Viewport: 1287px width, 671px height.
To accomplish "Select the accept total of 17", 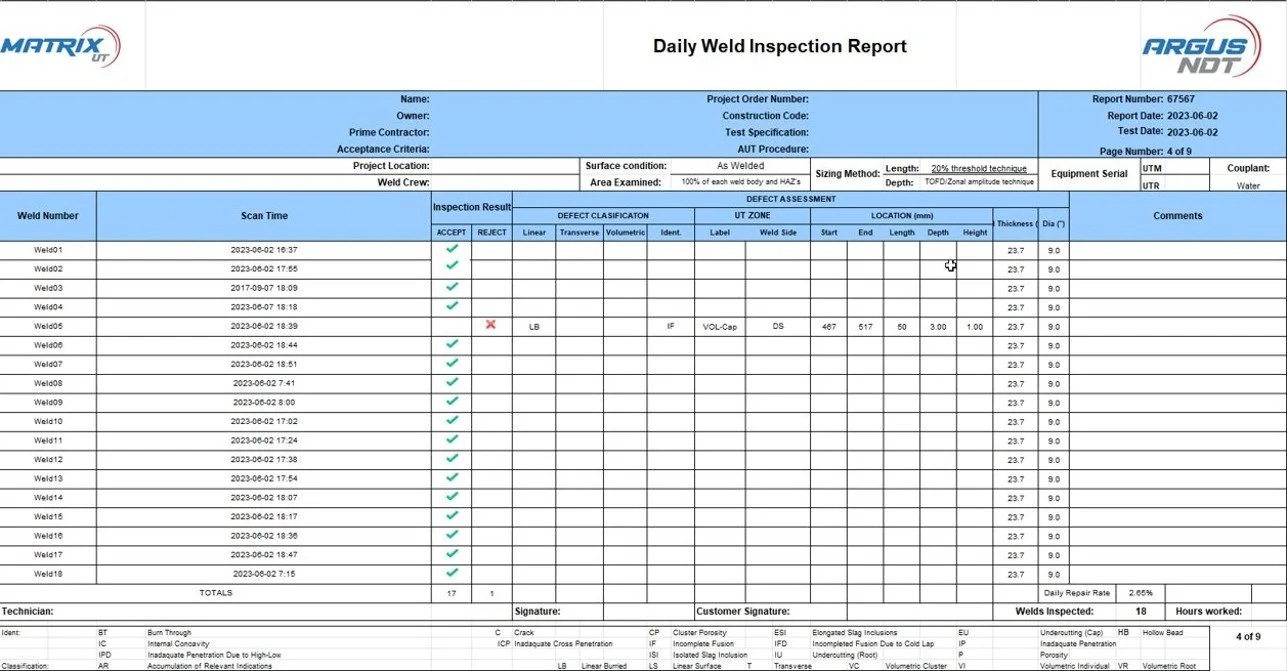I will [451, 593].
